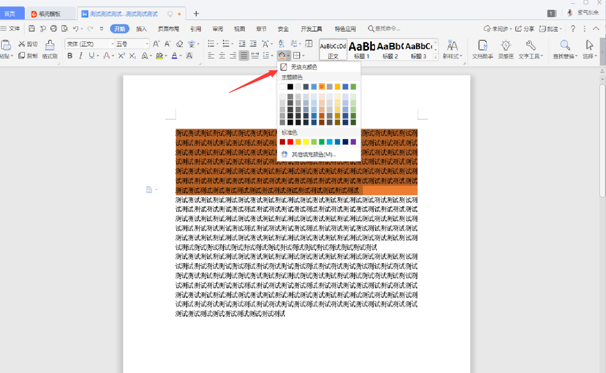Open the References (引用) tab
606x373 pixels.
pos(196,29)
